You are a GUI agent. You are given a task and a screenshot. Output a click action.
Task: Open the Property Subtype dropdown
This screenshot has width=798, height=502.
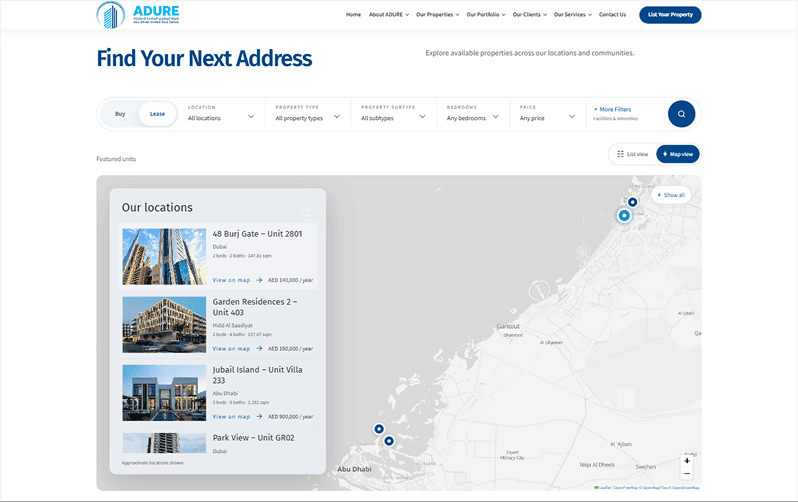click(393, 114)
